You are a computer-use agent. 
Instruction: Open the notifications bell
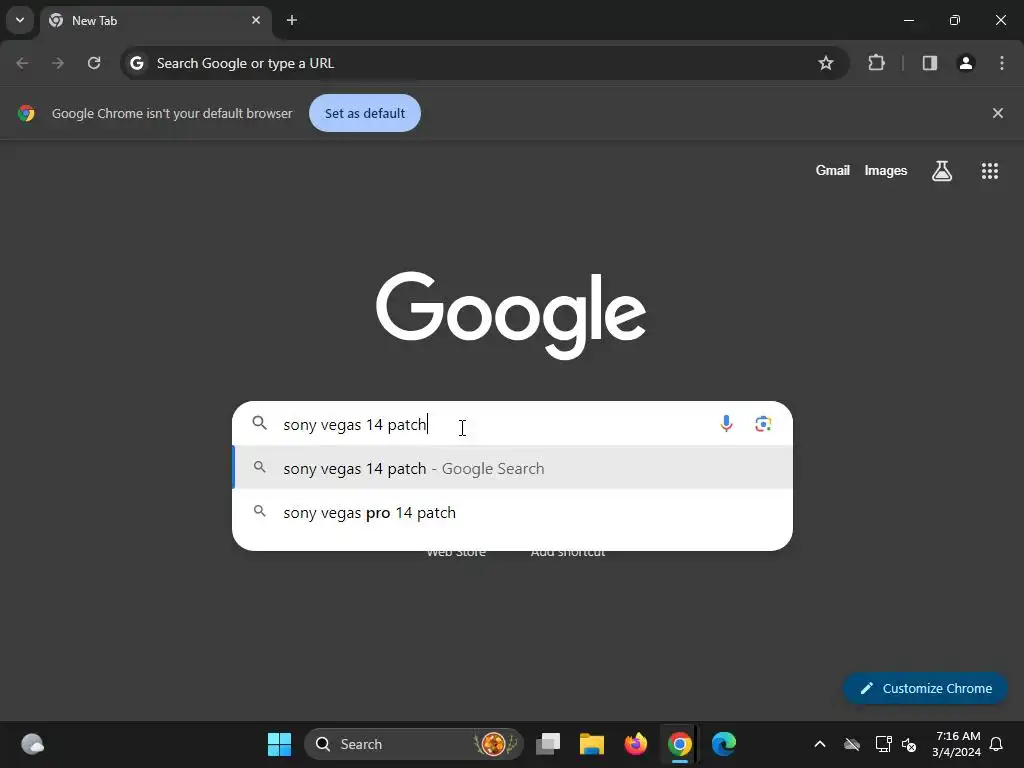point(996,744)
